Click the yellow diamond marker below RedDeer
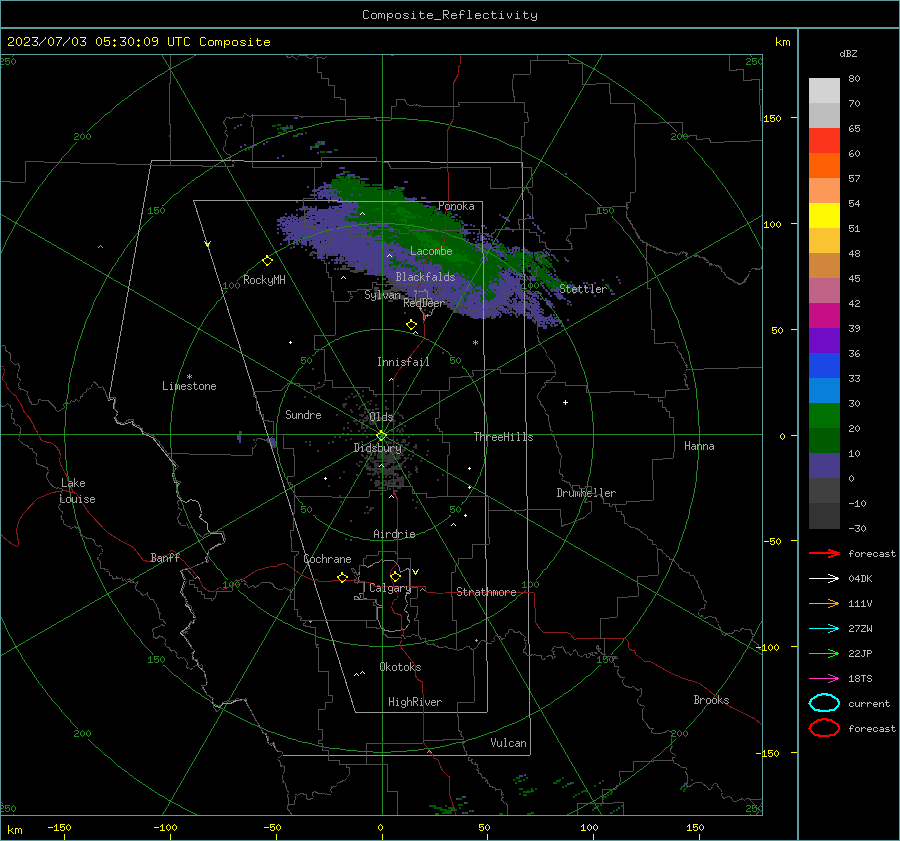Image resolution: width=900 pixels, height=841 pixels. point(412,325)
